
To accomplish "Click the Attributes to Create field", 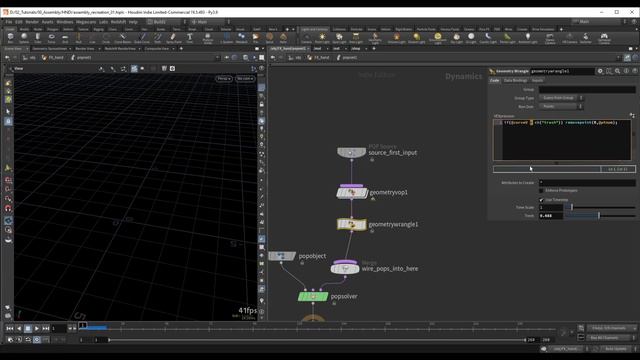I will 587,182.
